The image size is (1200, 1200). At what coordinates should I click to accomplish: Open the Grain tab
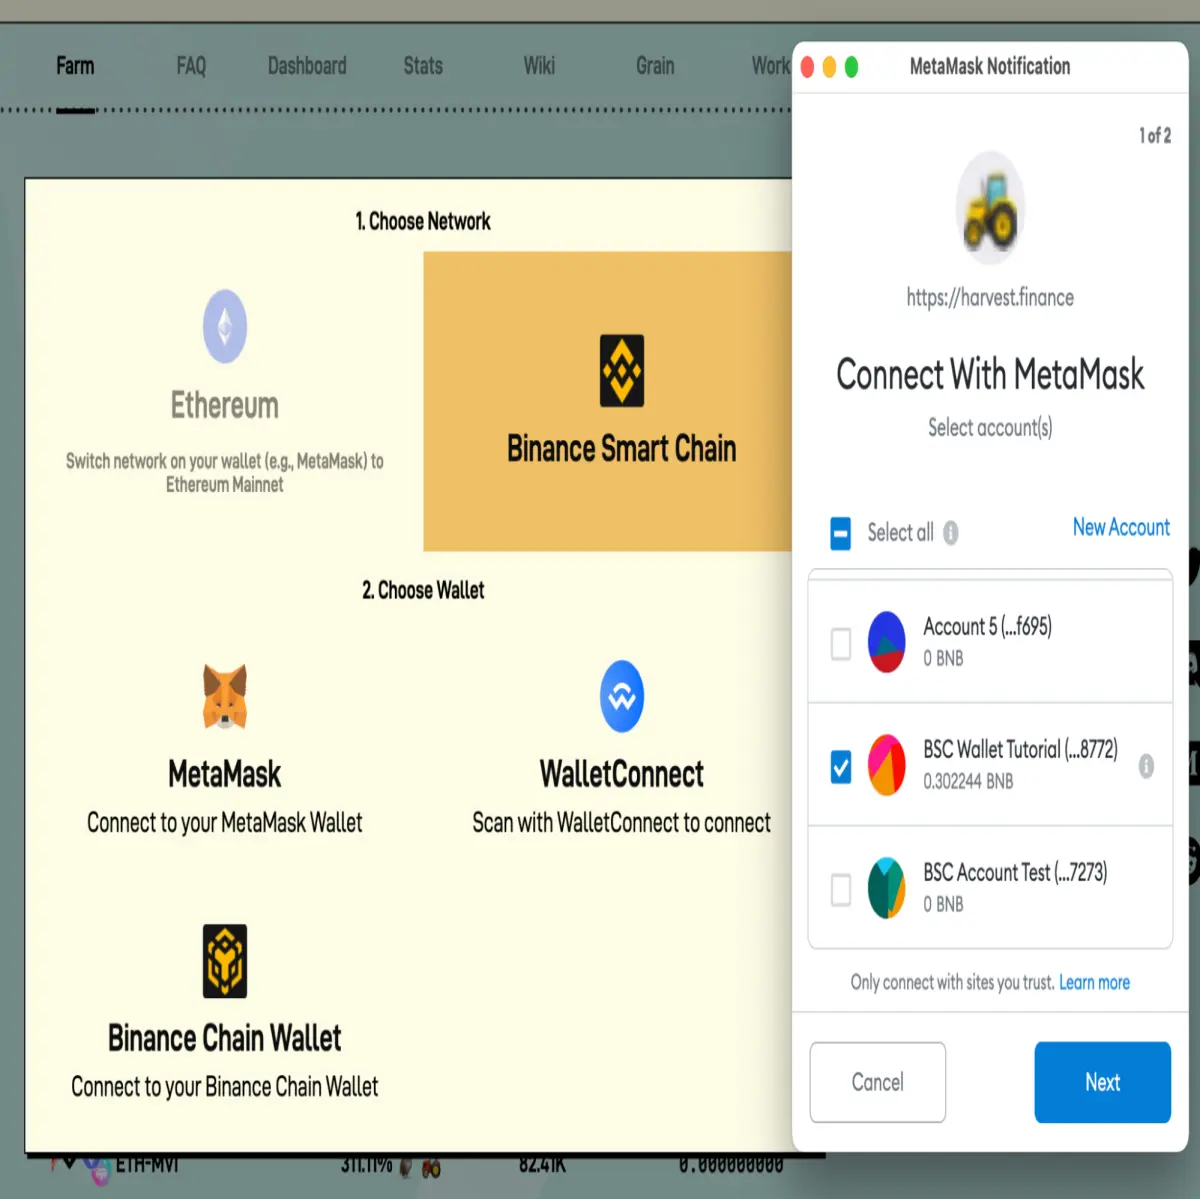point(655,66)
